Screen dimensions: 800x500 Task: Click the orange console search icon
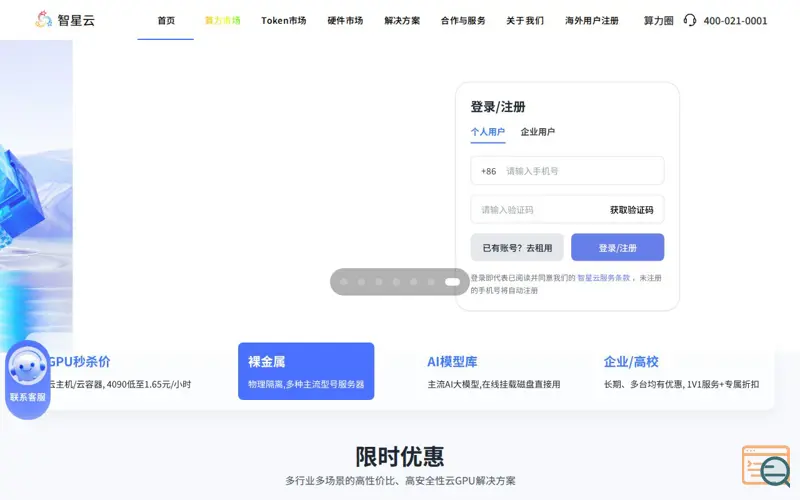point(766,465)
